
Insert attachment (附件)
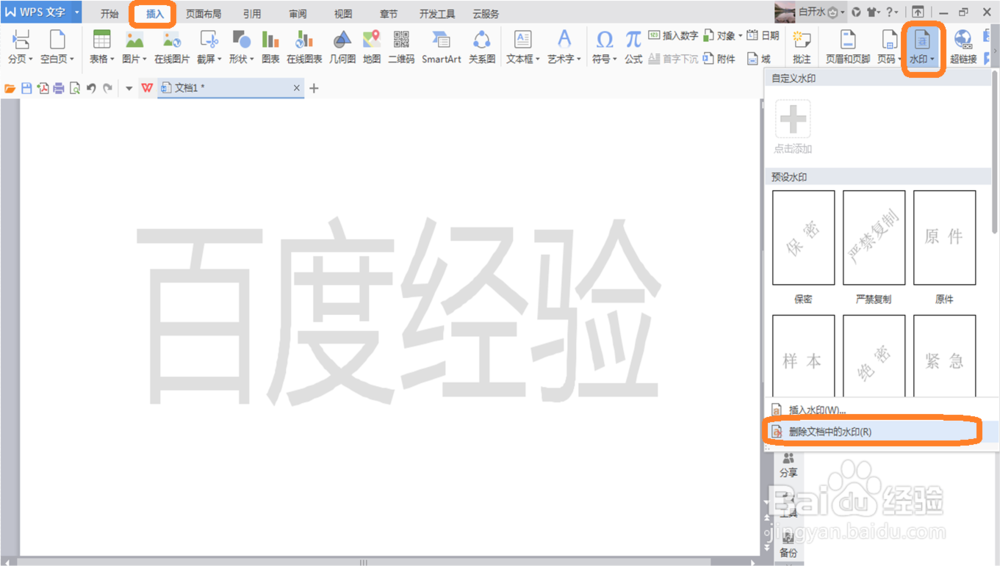point(719,59)
